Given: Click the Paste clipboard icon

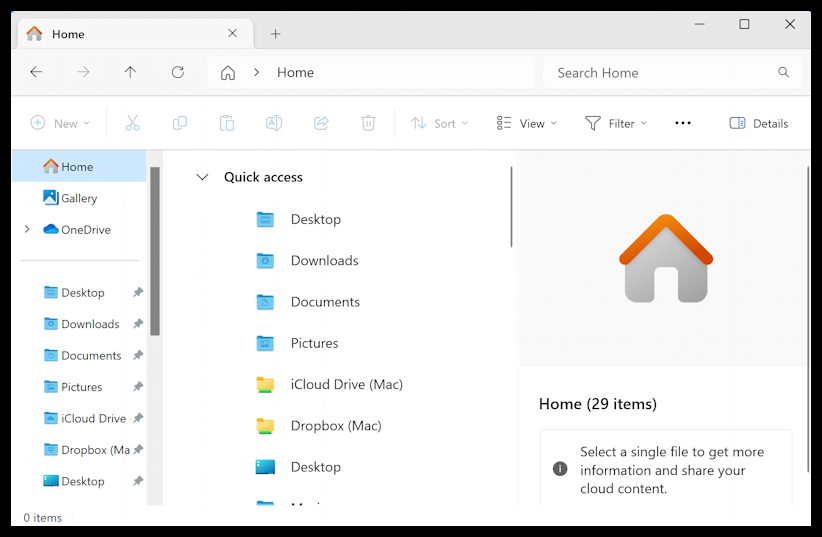Looking at the screenshot, I should 226,123.
